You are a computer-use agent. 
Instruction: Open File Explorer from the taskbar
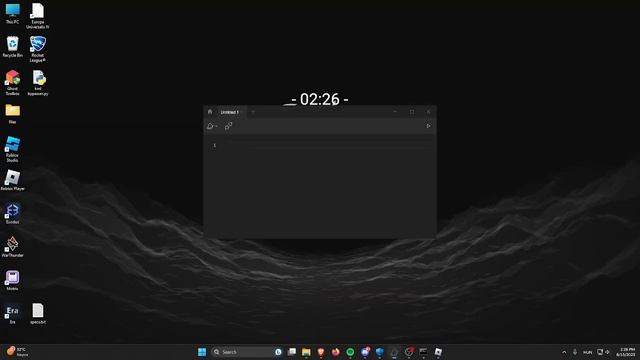[x=306, y=352]
